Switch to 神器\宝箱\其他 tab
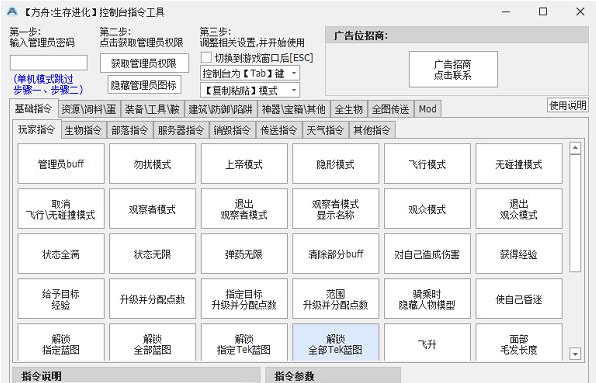Screen dimensions: 596x383 [x=293, y=109]
